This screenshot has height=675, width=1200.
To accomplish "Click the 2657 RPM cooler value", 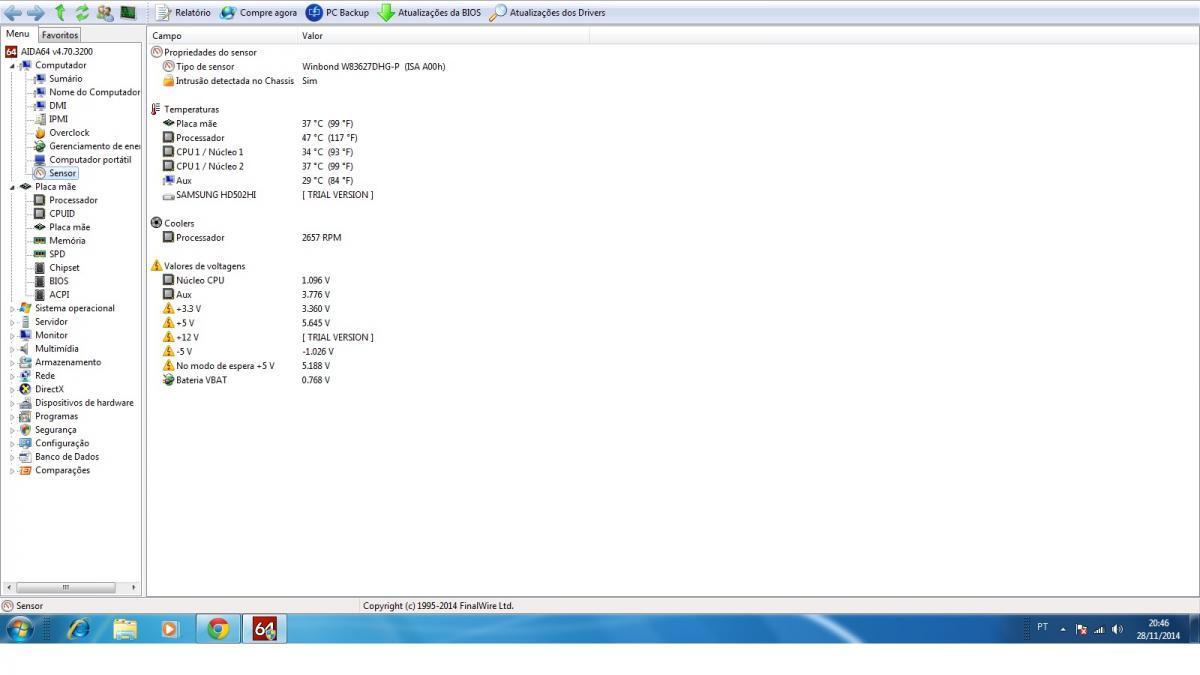I will click(x=321, y=238).
